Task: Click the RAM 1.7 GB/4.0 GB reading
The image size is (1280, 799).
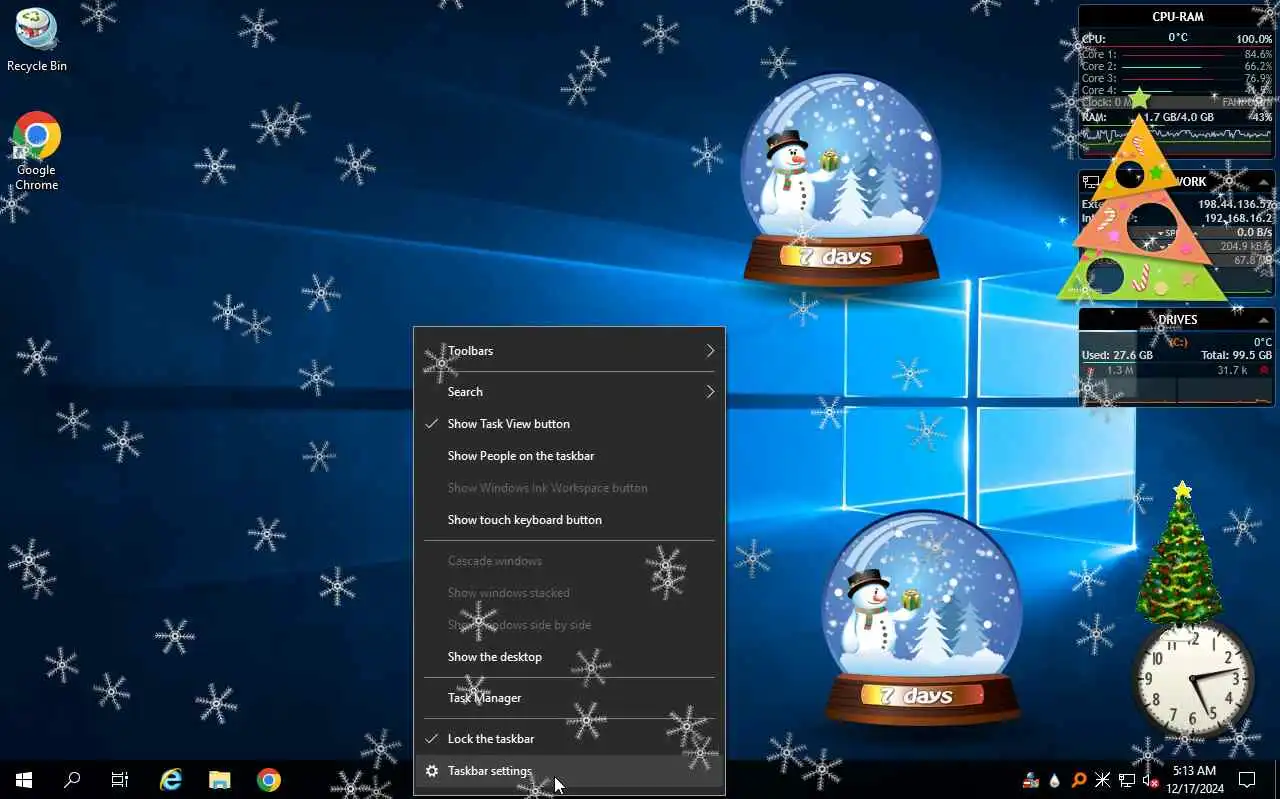Action: coord(1179,117)
